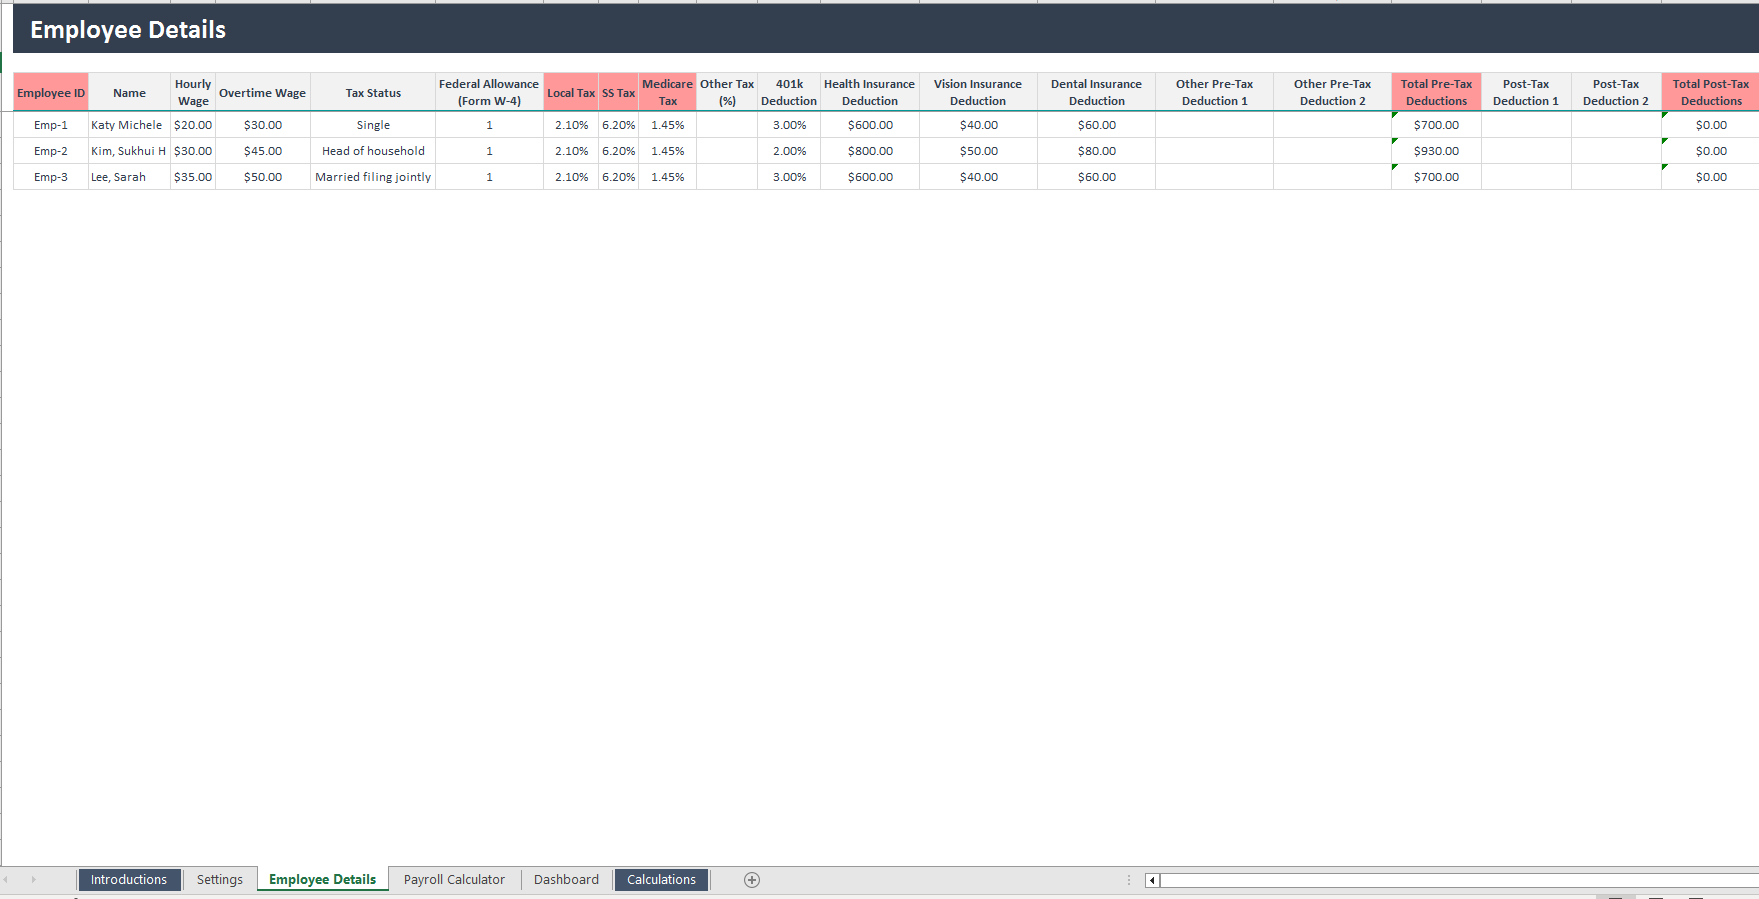1759x899 pixels.
Task: Select the SS Tax column header
Action: point(618,92)
